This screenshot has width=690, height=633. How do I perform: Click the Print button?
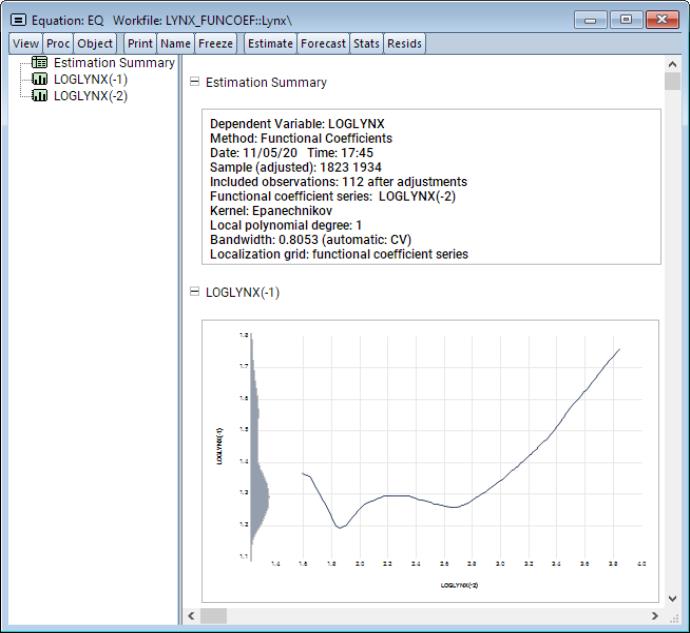pos(140,44)
